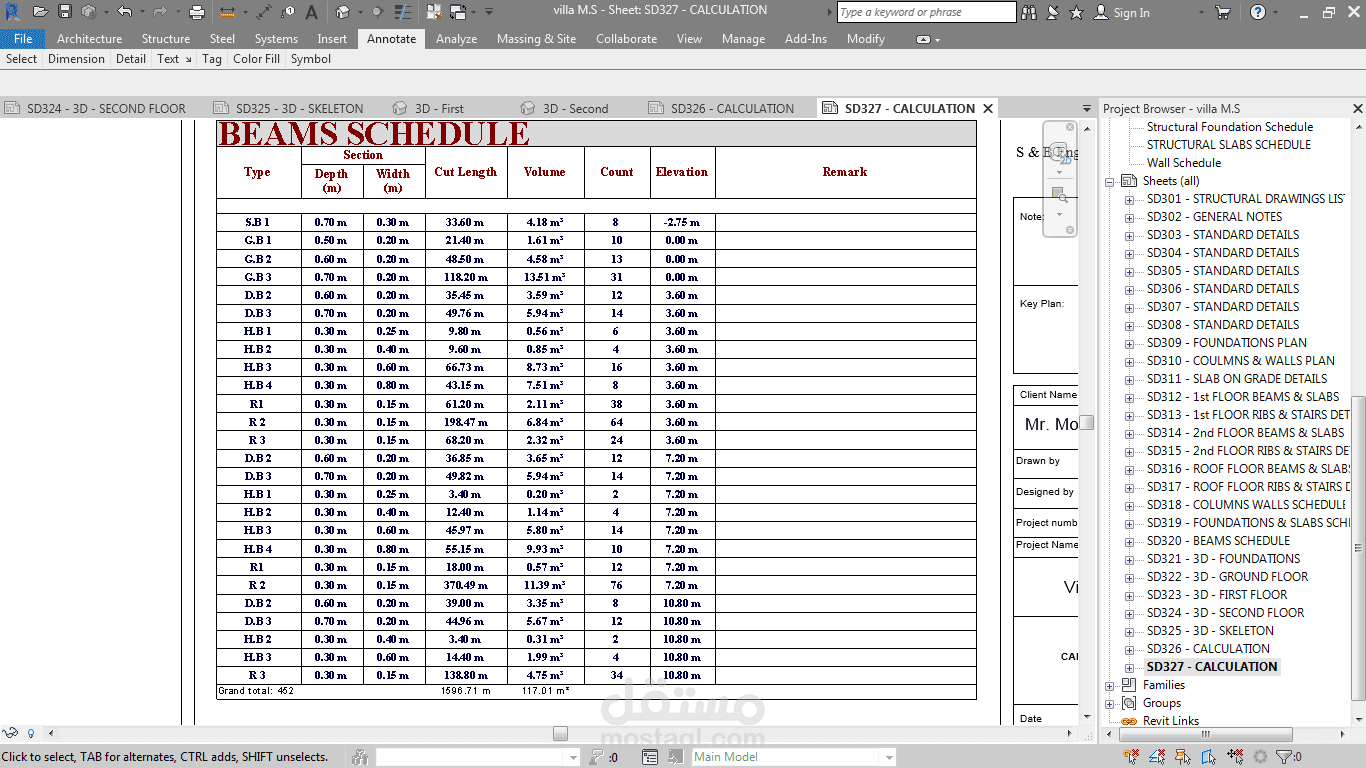Click the keyword search input field
The height and width of the screenshot is (768, 1366).
tap(926, 12)
